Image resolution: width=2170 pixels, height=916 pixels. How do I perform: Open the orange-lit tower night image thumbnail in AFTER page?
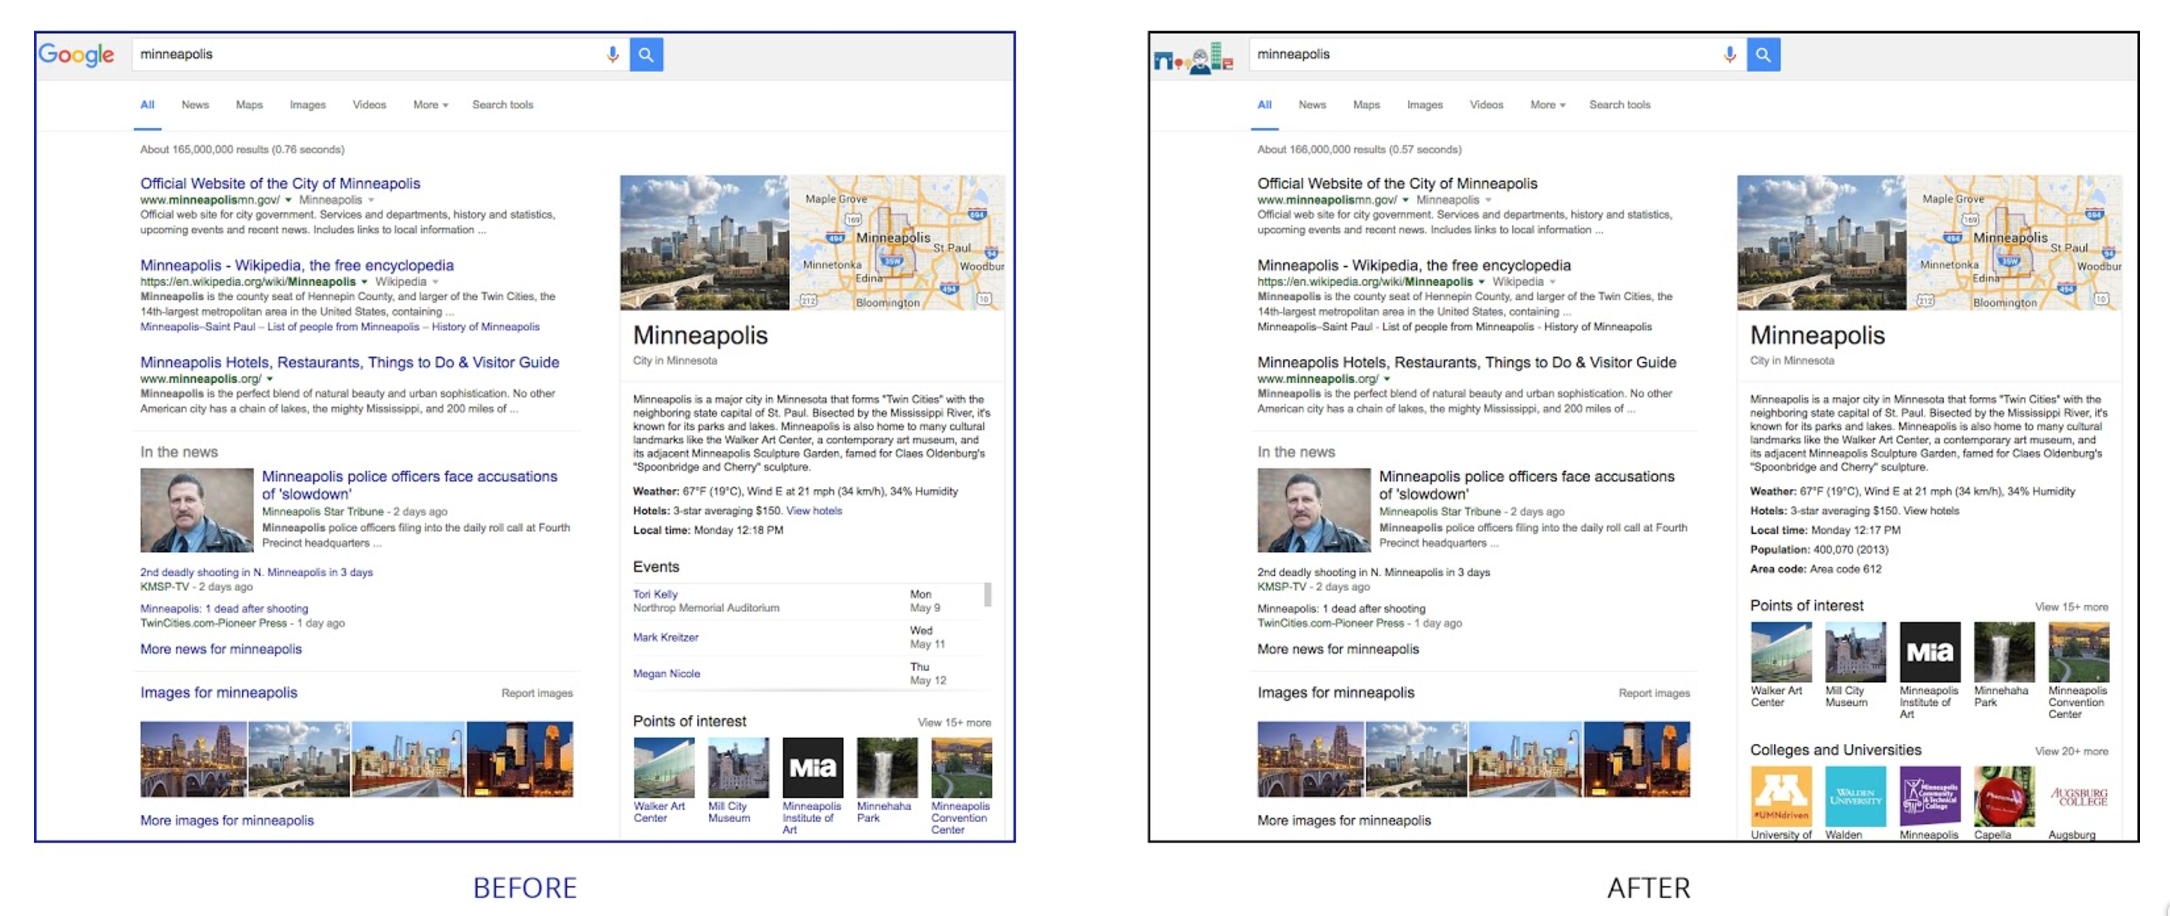coord(1637,759)
